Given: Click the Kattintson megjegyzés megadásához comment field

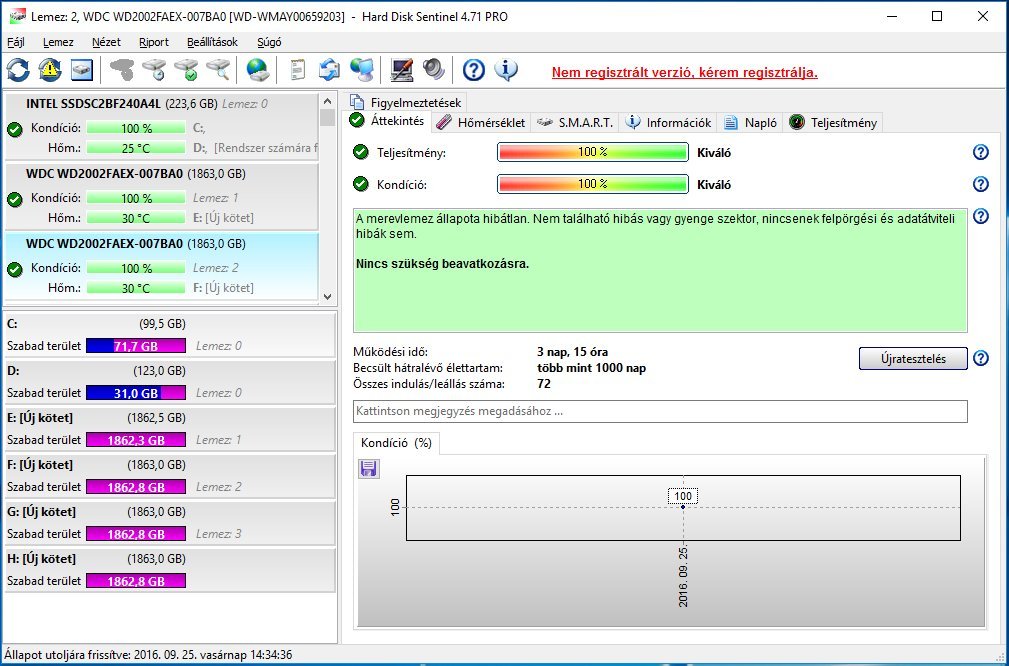Looking at the screenshot, I should coord(660,411).
